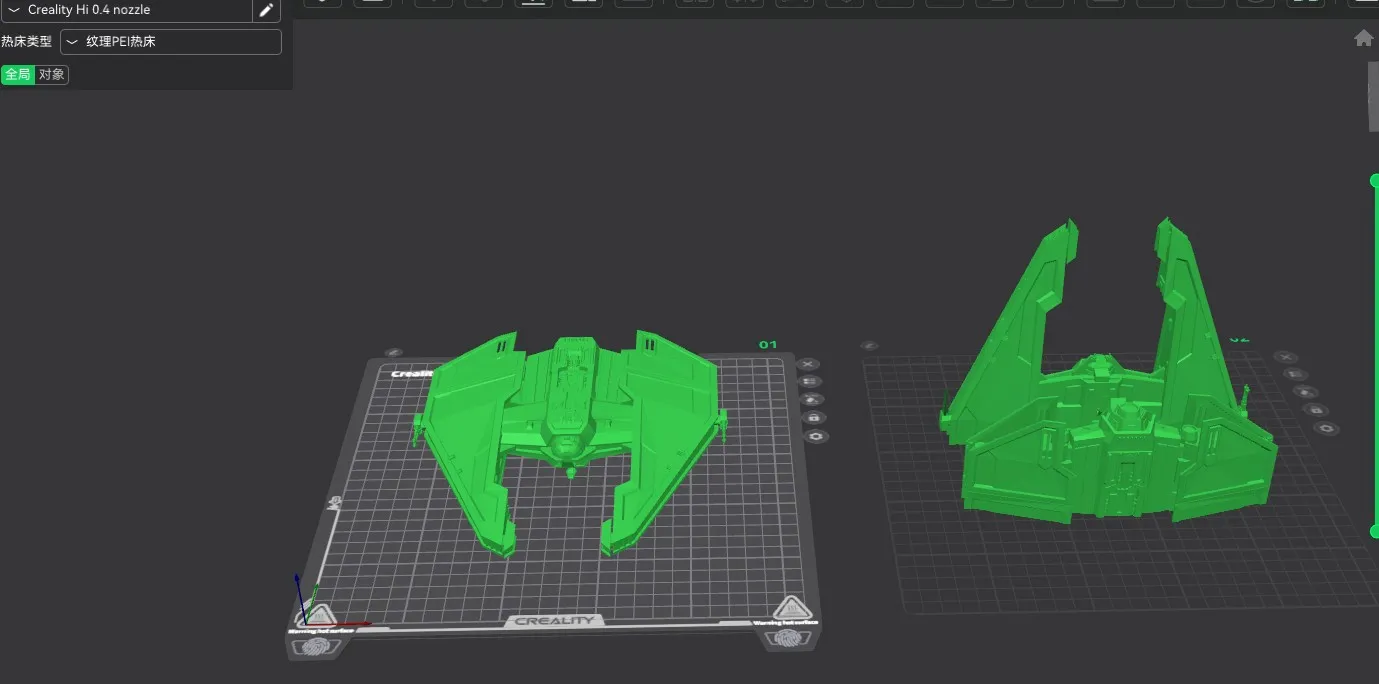Click the top handle of the vertical slider

(1375, 180)
